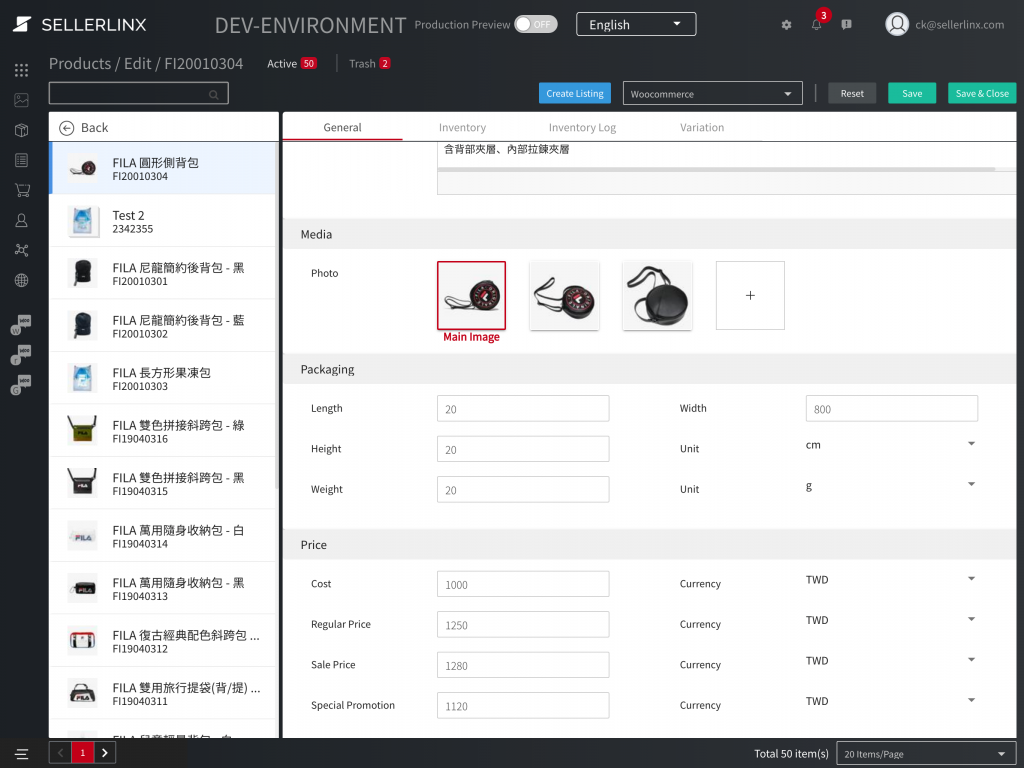
Task: Click the Back arrow icon
Action: (x=67, y=128)
